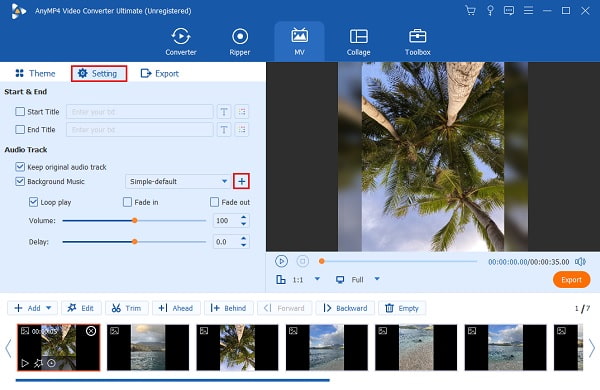The image size is (600, 390).
Task: Play the first clip thumbnail
Action: tap(25, 363)
